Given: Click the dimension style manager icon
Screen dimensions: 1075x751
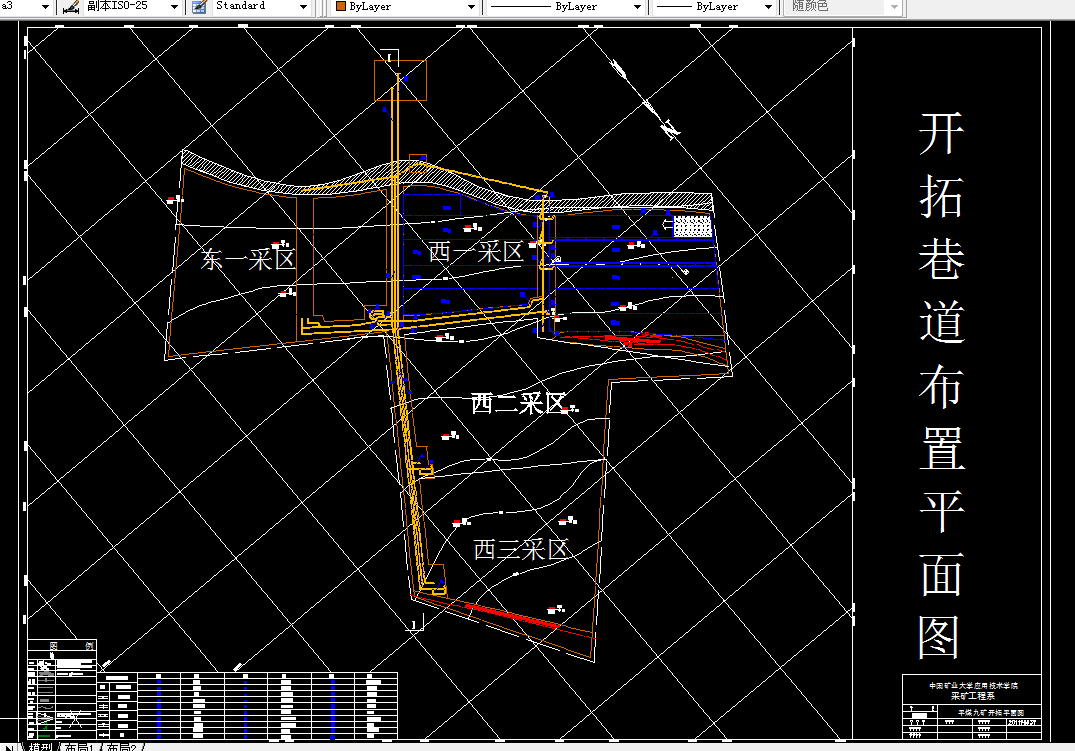Looking at the screenshot, I should [x=71, y=7].
